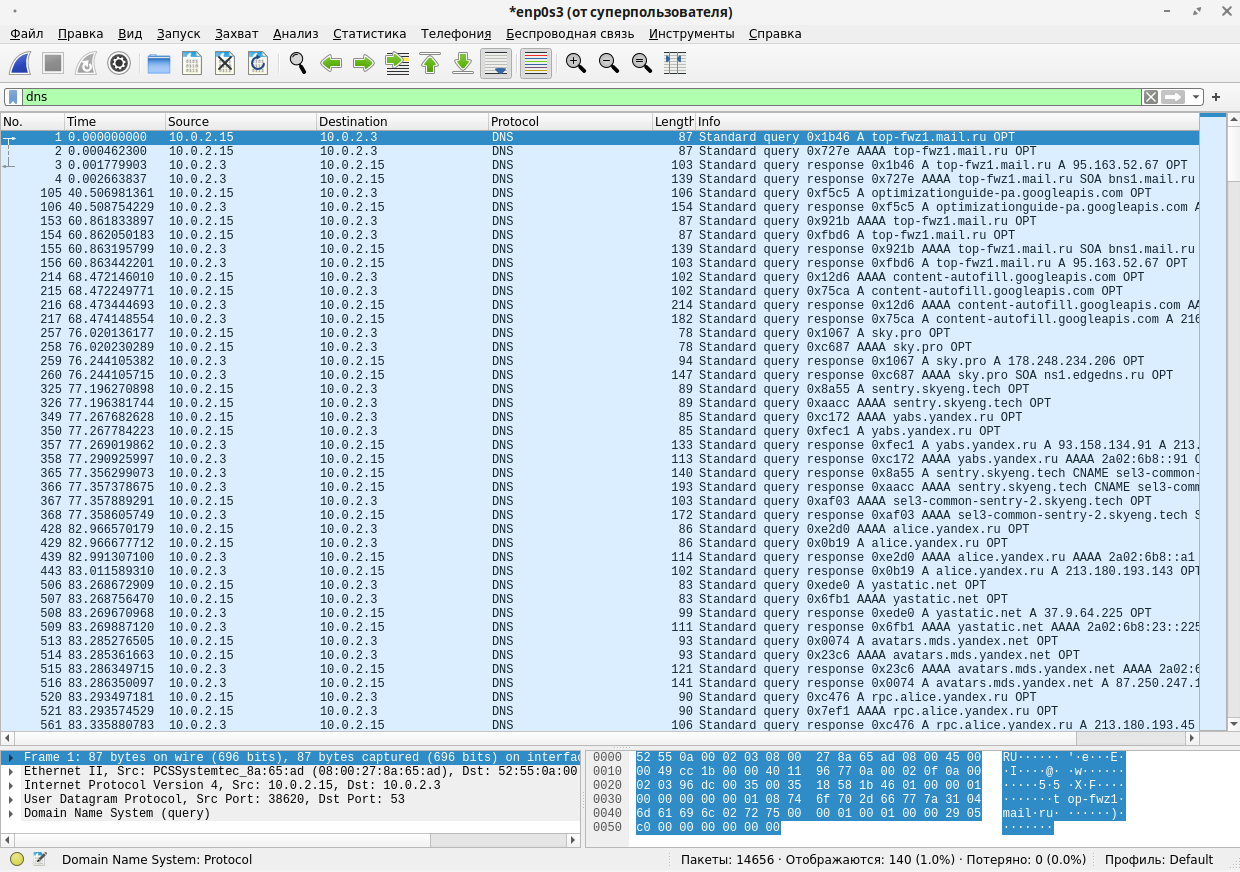
Task: Click the Профиль: Default status label
Action: coord(1158,859)
